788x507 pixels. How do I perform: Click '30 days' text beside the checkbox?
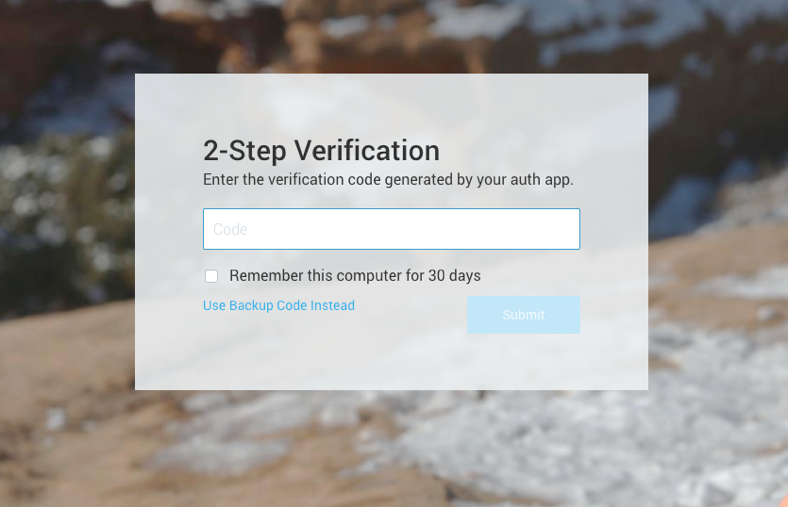[x=454, y=275]
